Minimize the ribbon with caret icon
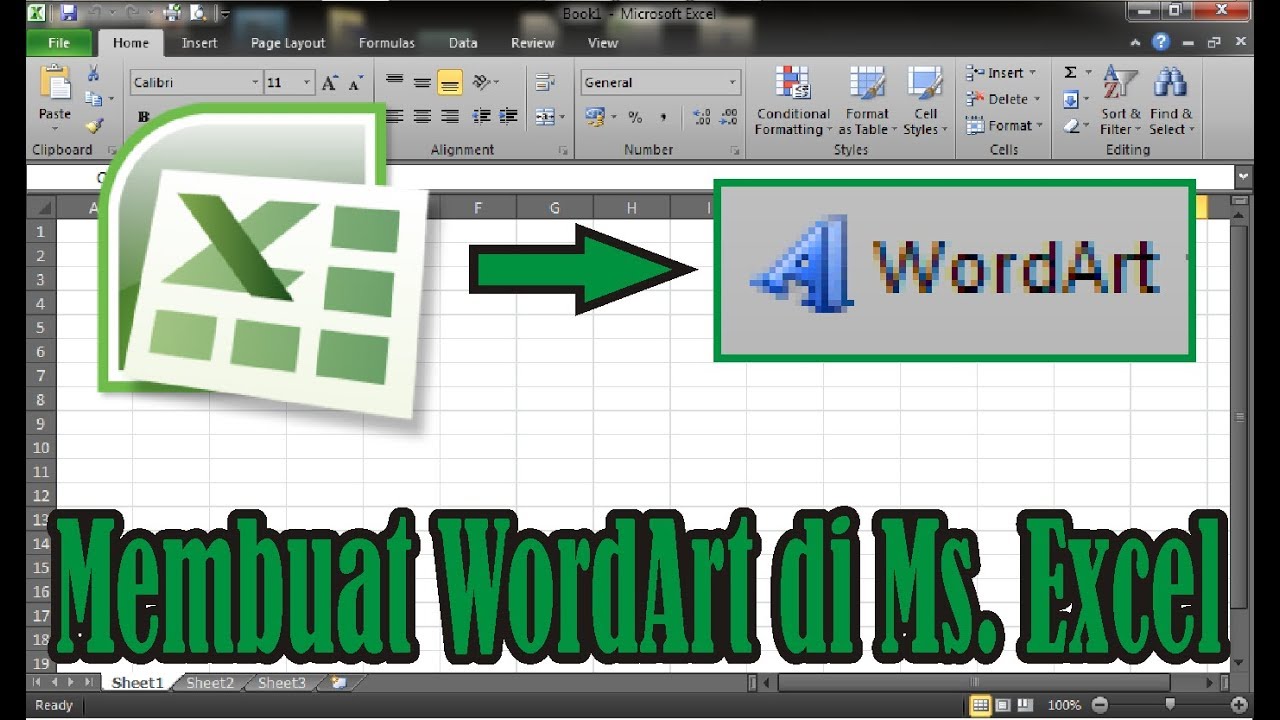The height and width of the screenshot is (720, 1280). click(1135, 43)
